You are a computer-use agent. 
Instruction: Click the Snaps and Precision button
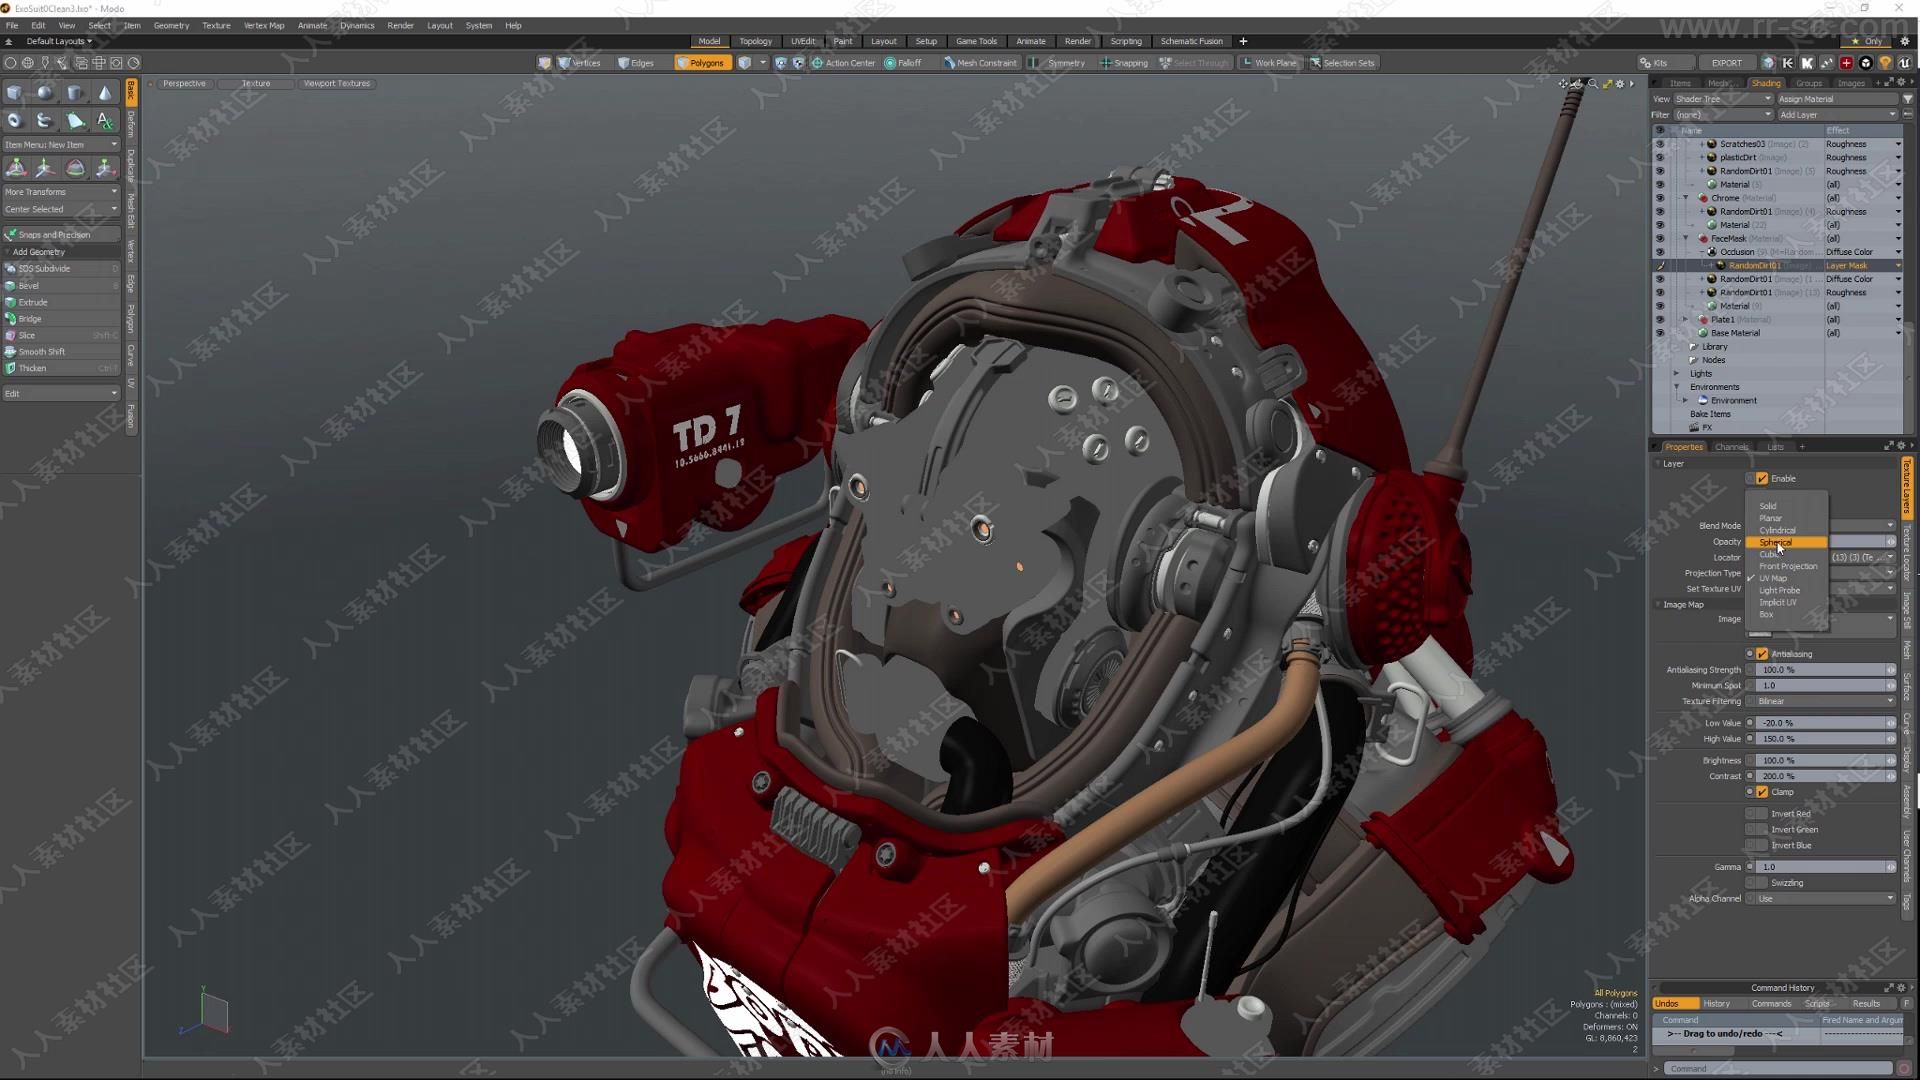coord(61,235)
